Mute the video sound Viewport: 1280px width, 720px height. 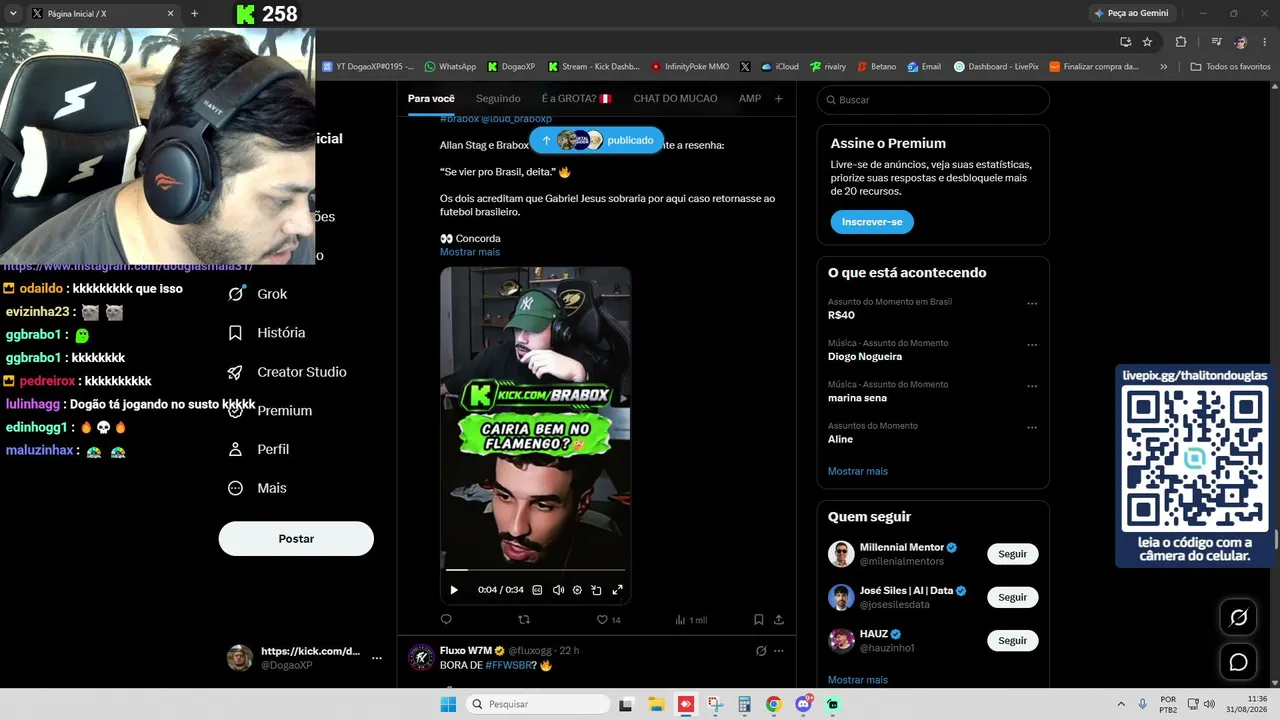tap(558, 590)
